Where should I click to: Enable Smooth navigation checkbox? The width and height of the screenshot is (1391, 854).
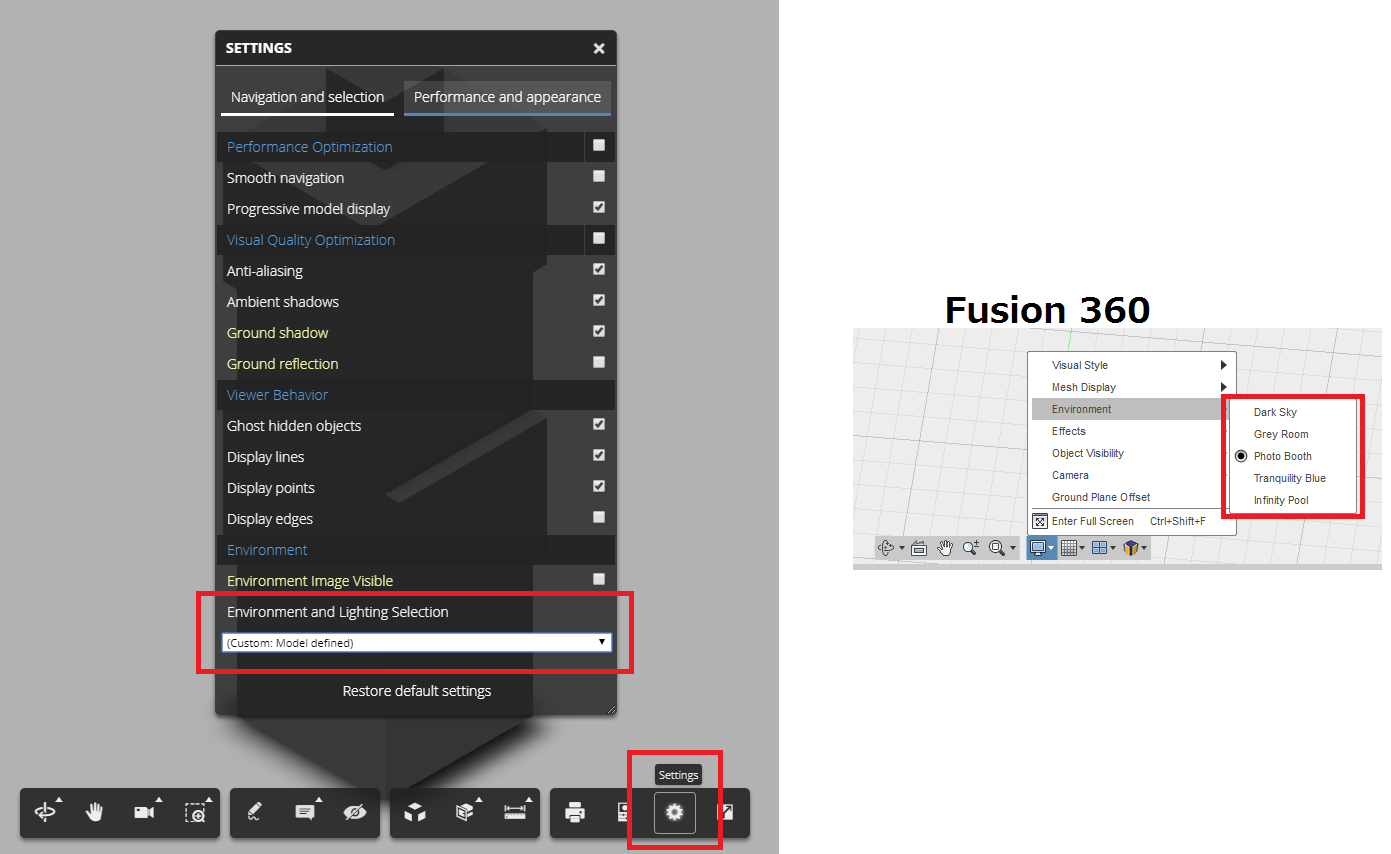[x=599, y=177]
